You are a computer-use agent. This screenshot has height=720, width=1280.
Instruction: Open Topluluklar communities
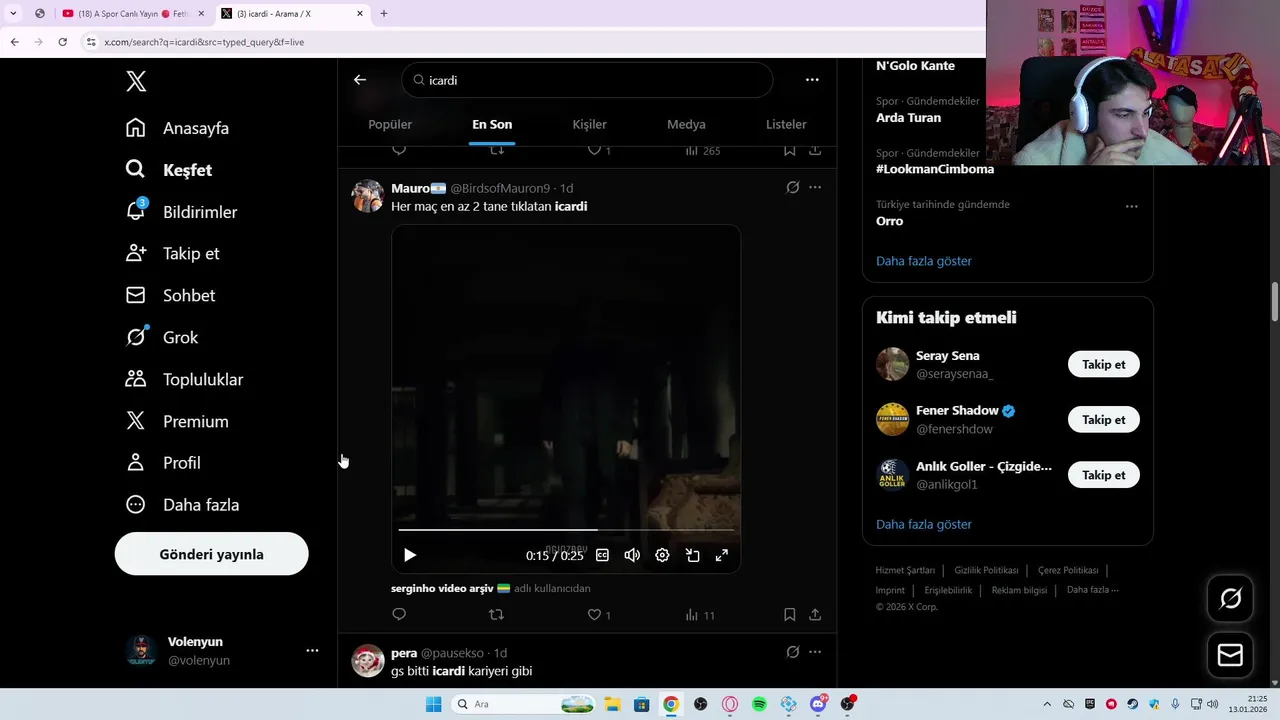[184, 379]
